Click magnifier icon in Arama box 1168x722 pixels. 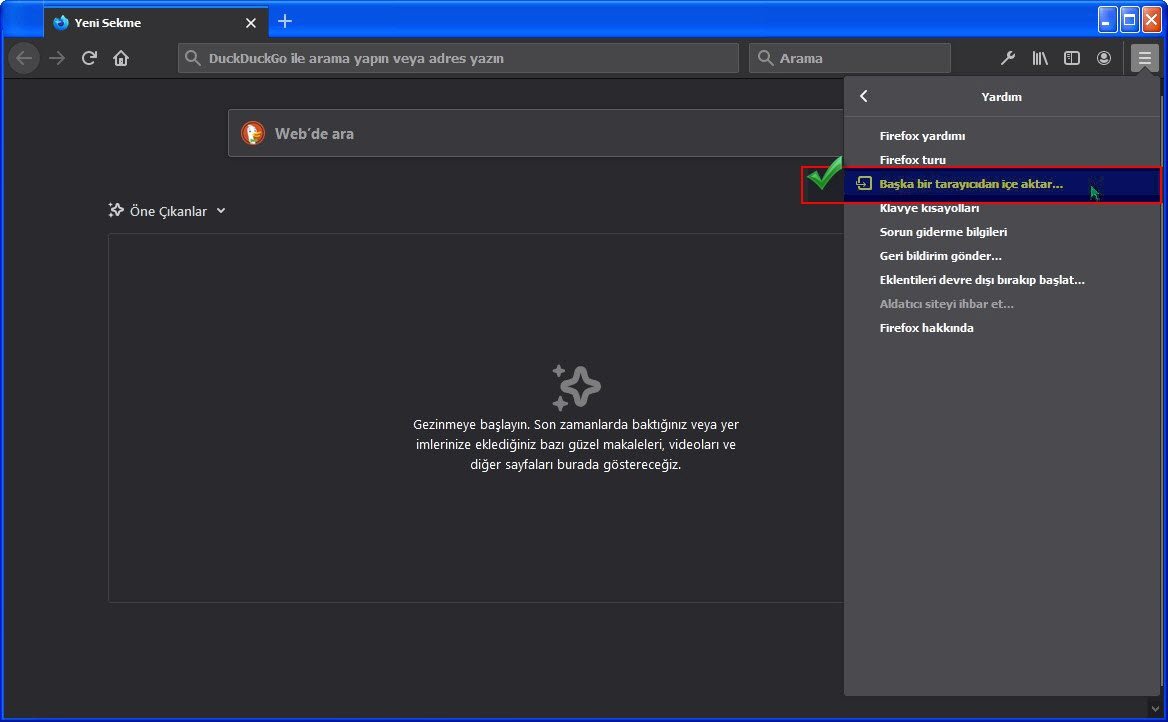click(x=765, y=58)
